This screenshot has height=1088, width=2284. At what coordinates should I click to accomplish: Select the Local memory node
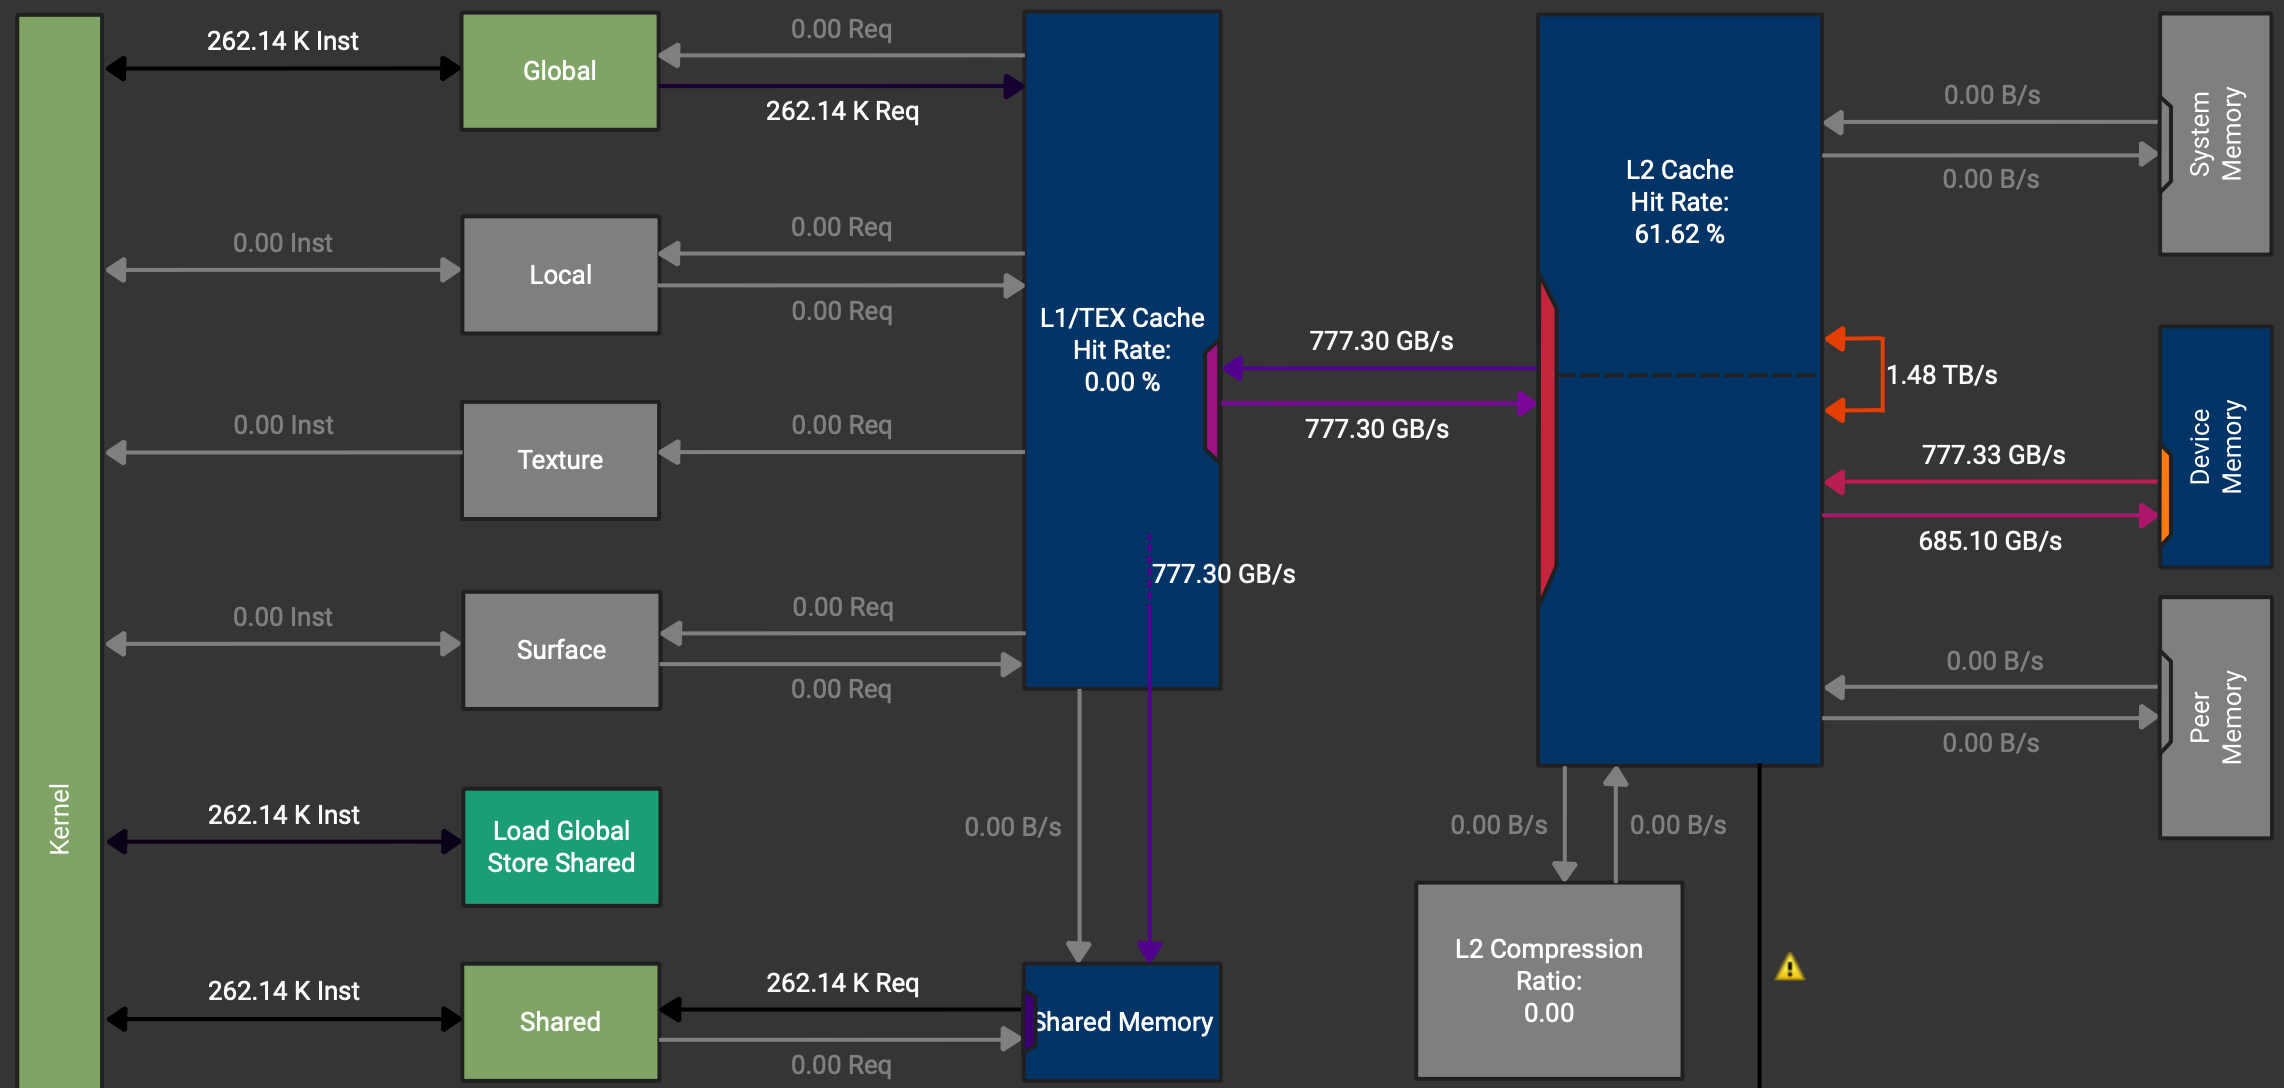point(559,273)
